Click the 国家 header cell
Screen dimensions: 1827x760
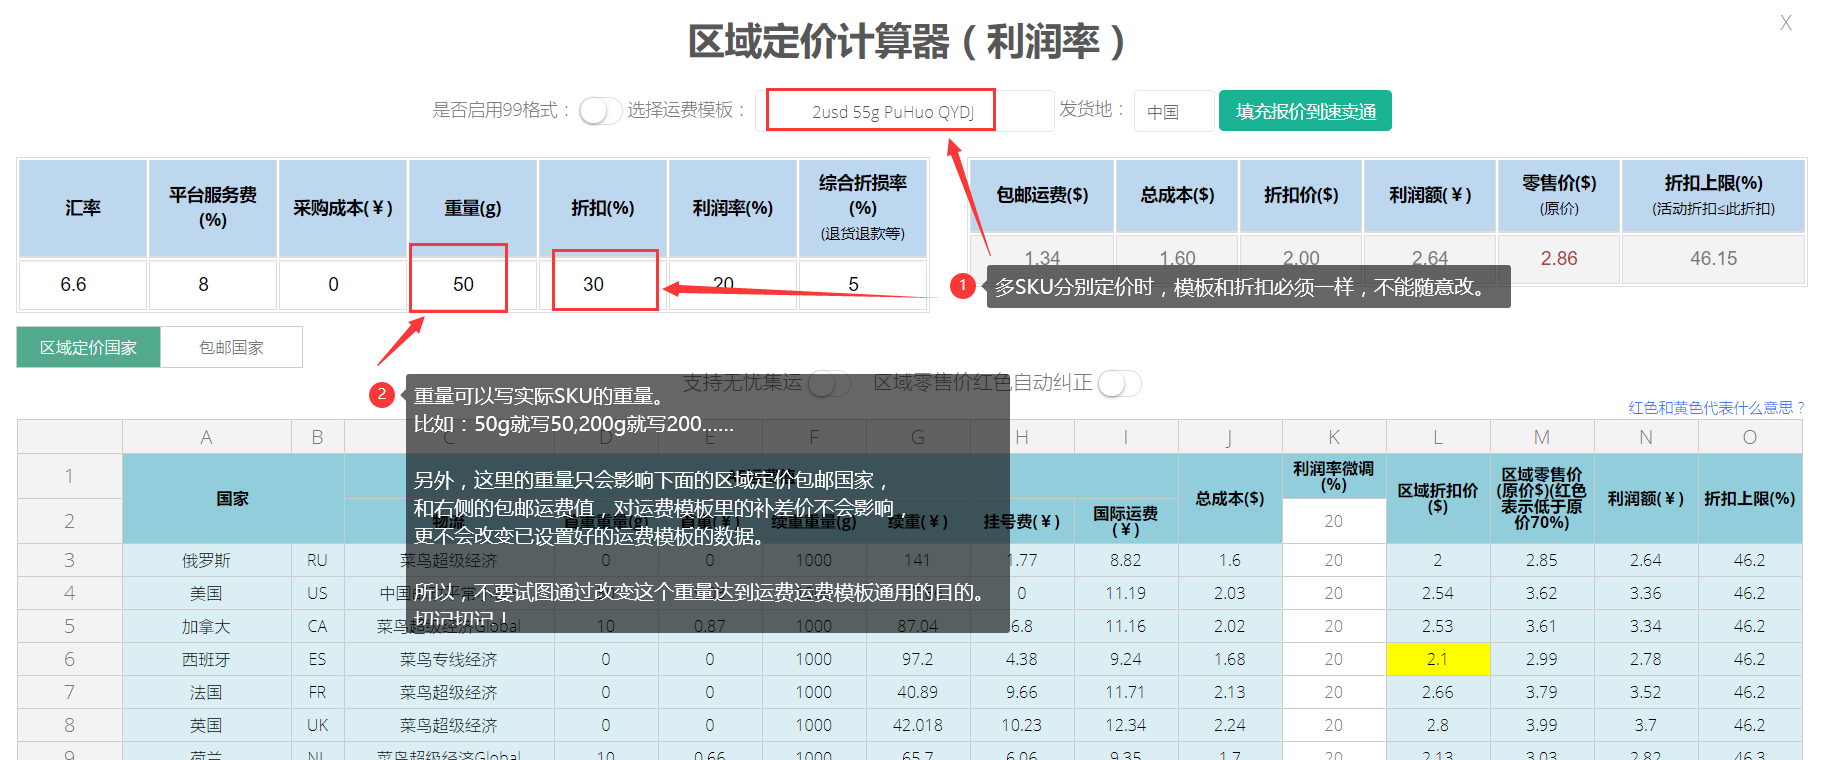233,498
